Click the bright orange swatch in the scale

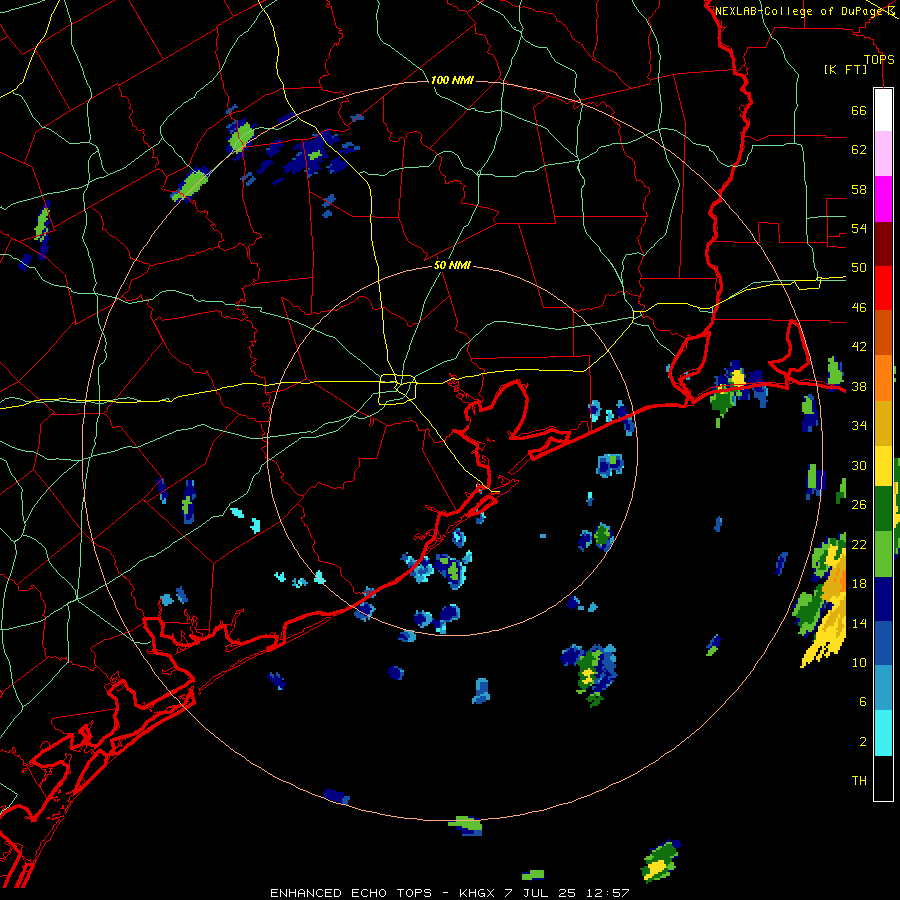[883, 378]
